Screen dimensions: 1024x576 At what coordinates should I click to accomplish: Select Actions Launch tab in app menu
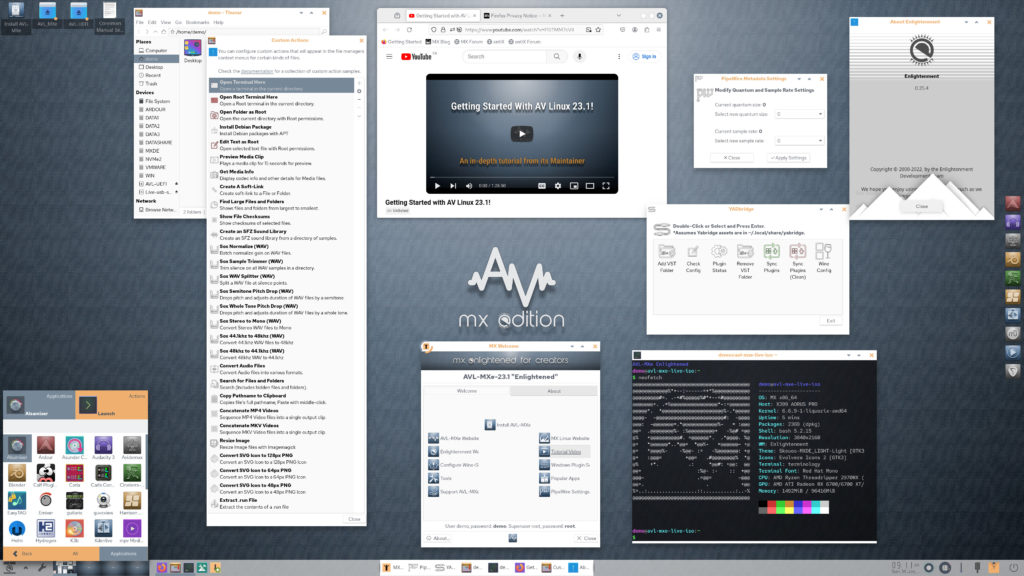pyautogui.click(x=112, y=405)
